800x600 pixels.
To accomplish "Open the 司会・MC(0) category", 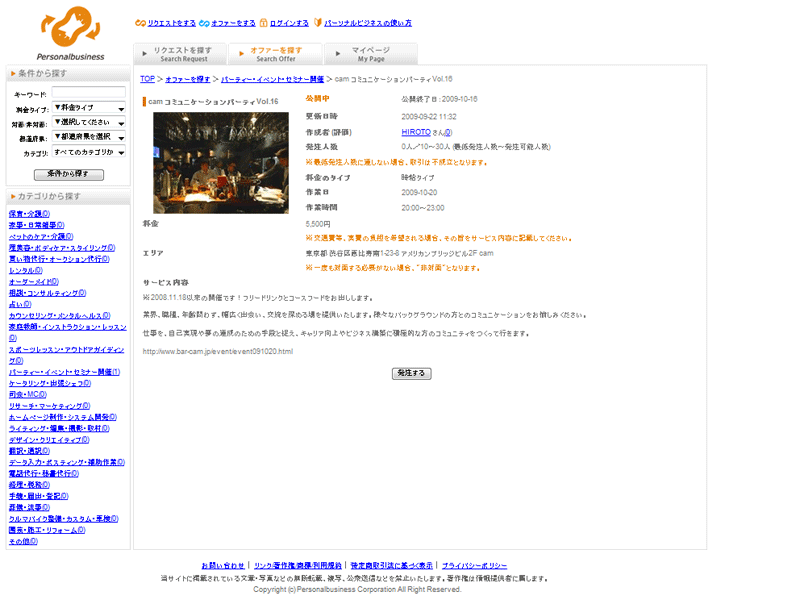I will pos(28,394).
